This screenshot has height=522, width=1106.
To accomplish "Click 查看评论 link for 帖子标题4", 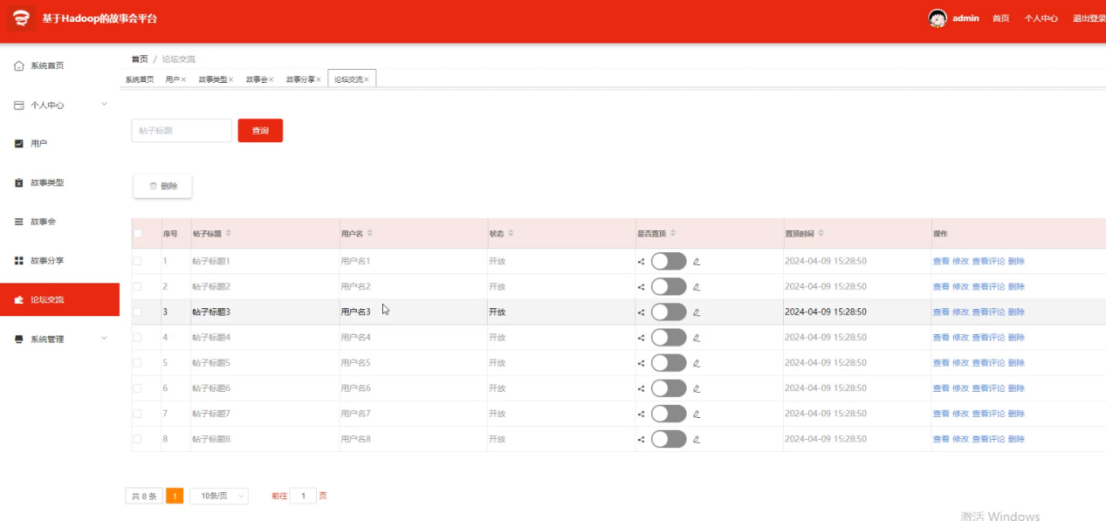I will (x=988, y=337).
